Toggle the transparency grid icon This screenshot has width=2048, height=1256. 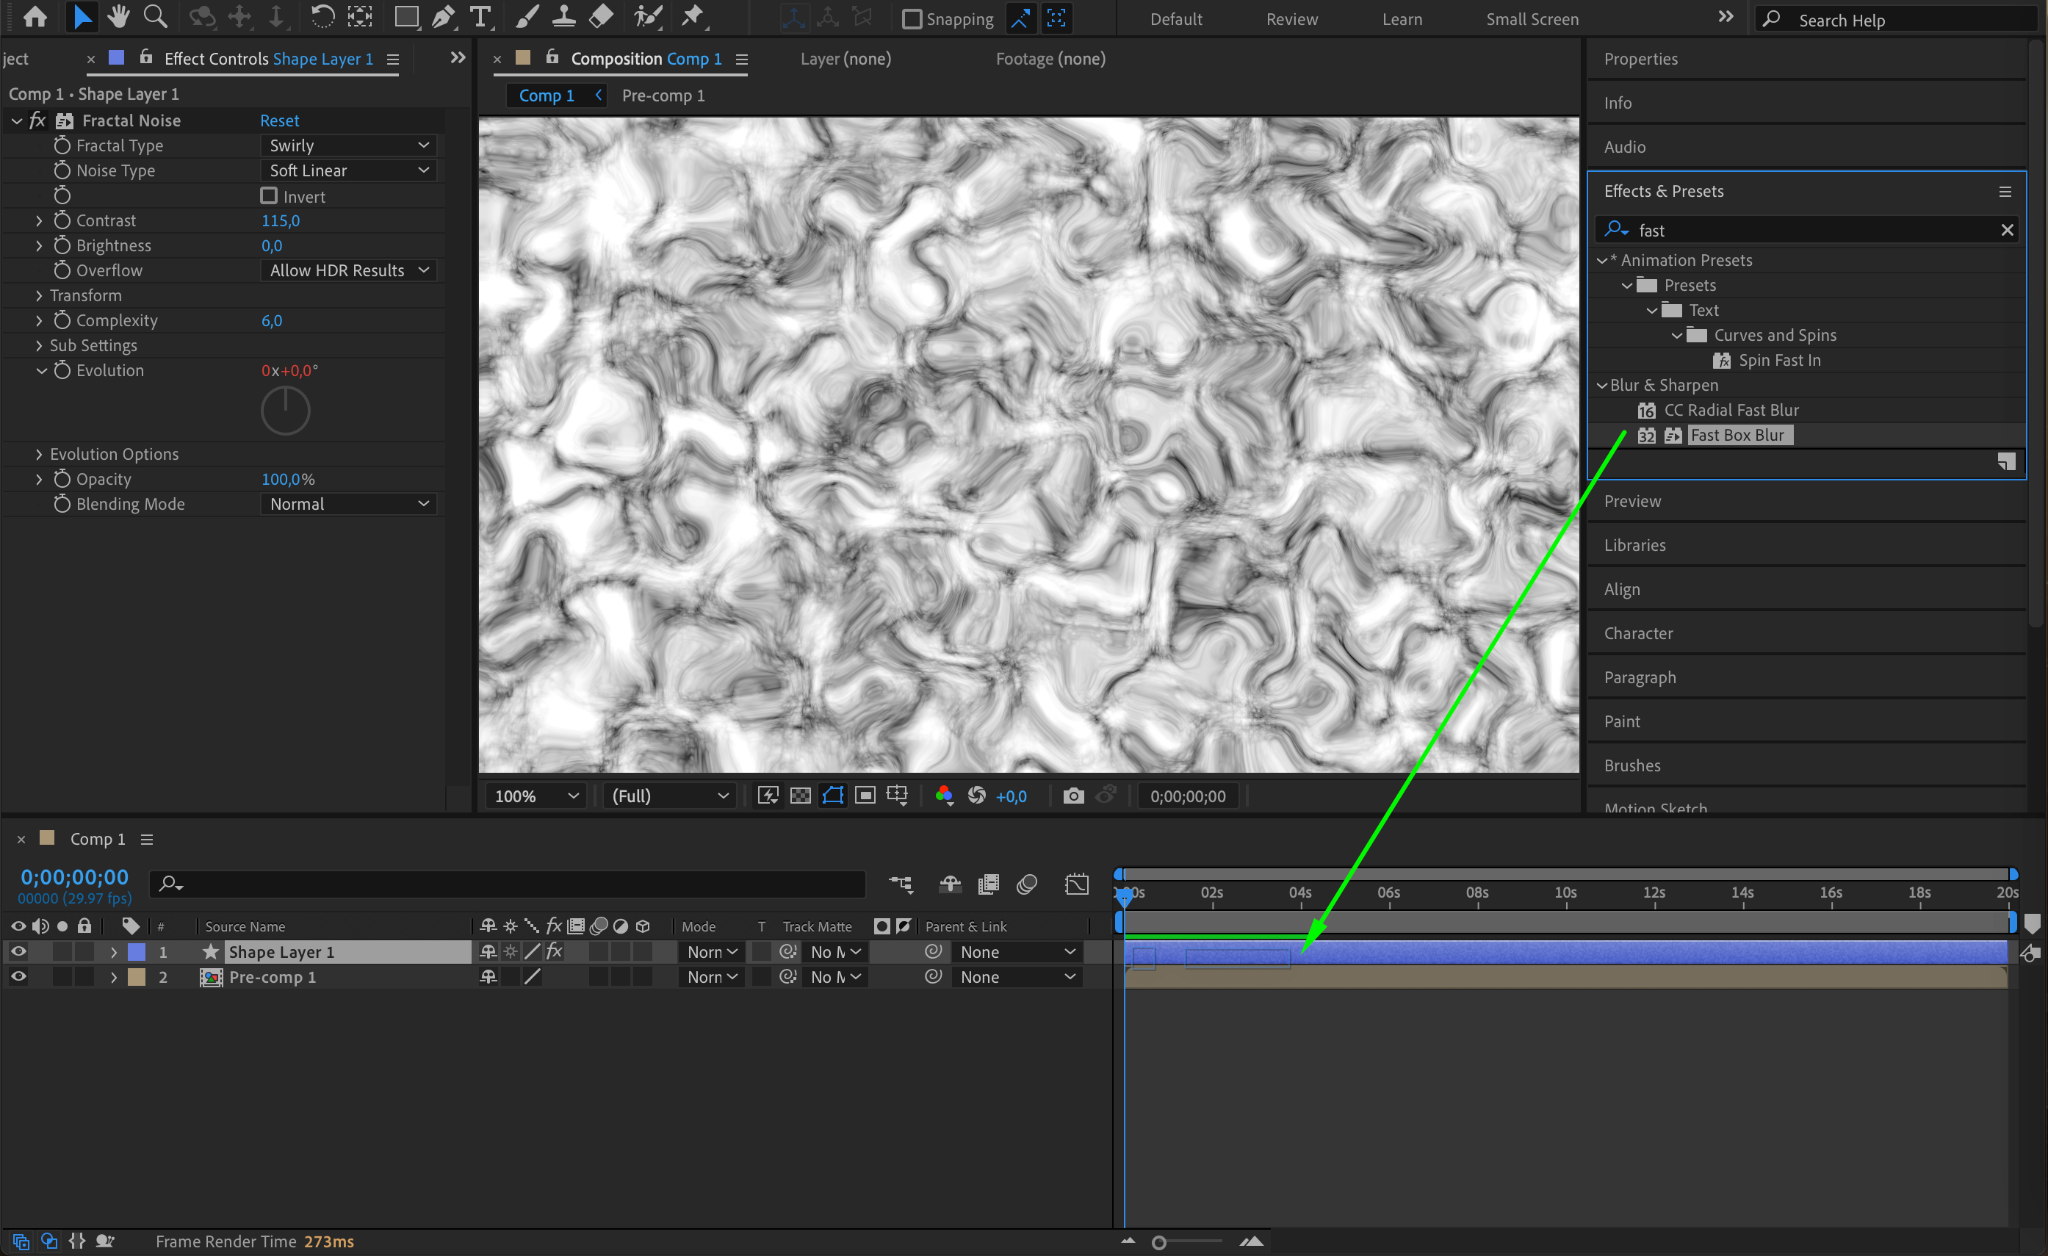click(x=800, y=796)
